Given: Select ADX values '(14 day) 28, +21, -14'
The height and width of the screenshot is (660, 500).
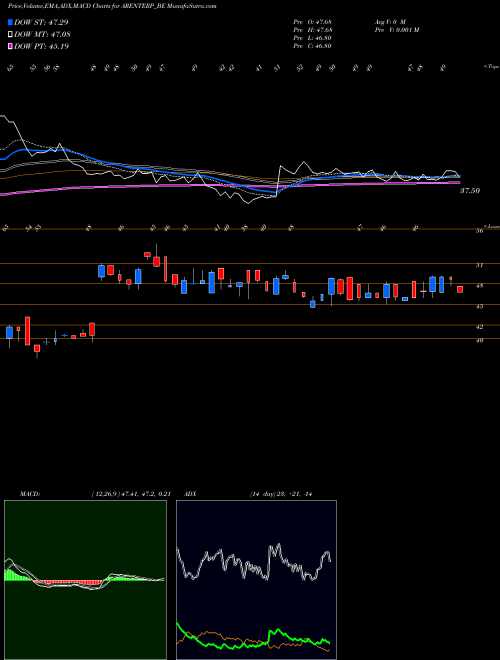Looking at the screenshot, I should (281, 494).
